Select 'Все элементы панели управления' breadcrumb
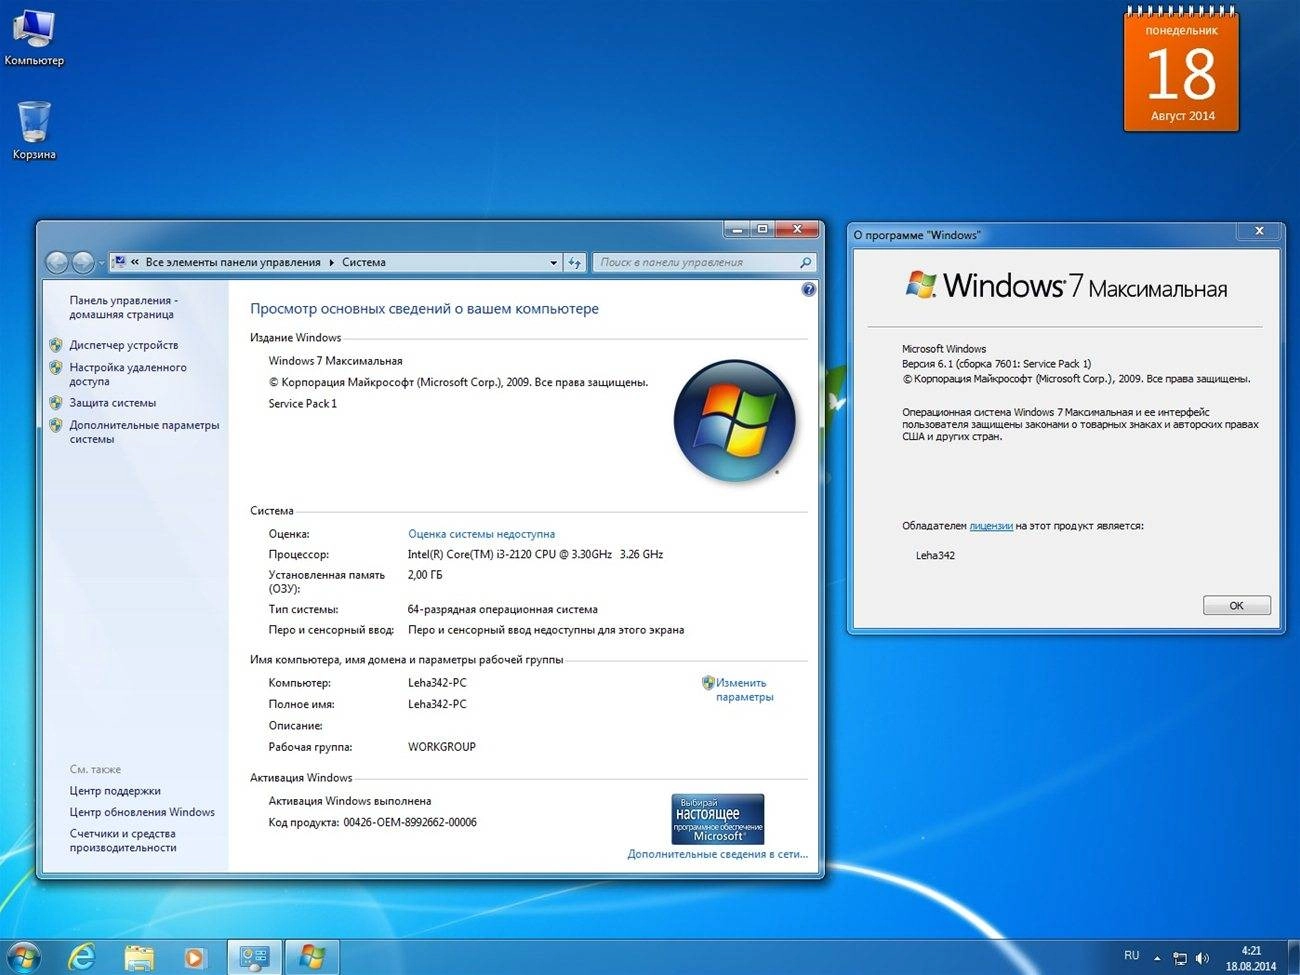 (233, 262)
